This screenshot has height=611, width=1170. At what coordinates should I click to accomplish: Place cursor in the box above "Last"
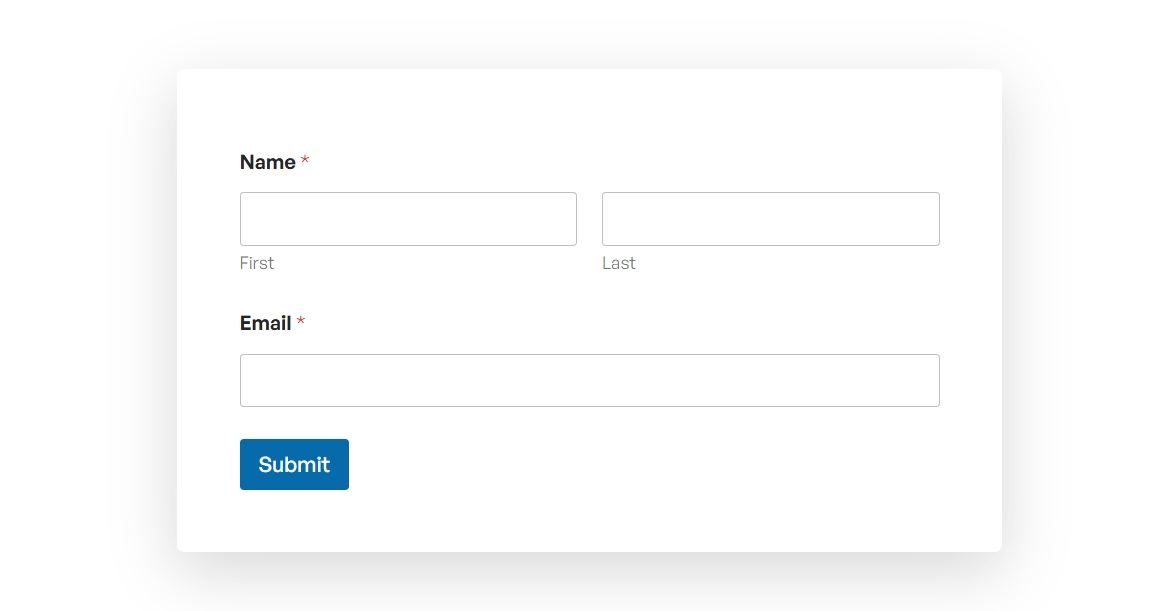tap(770, 219)
